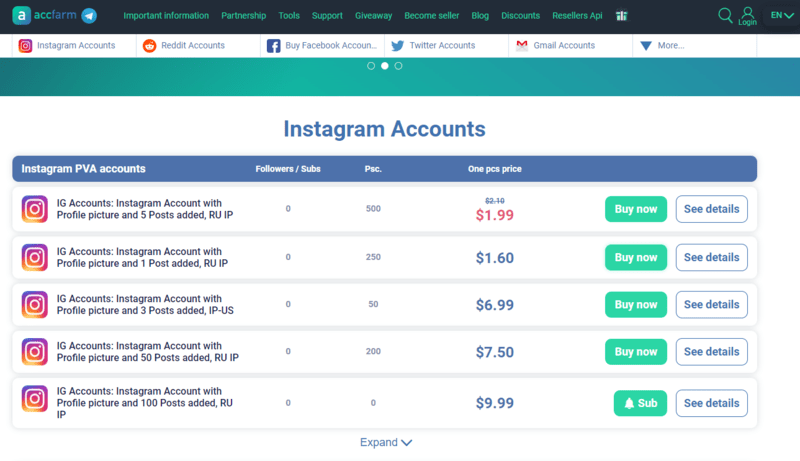Open the Giveaway menu item
Image resolution: width=800 pixels, height=461 pixels.
click(x=373, y=16)
